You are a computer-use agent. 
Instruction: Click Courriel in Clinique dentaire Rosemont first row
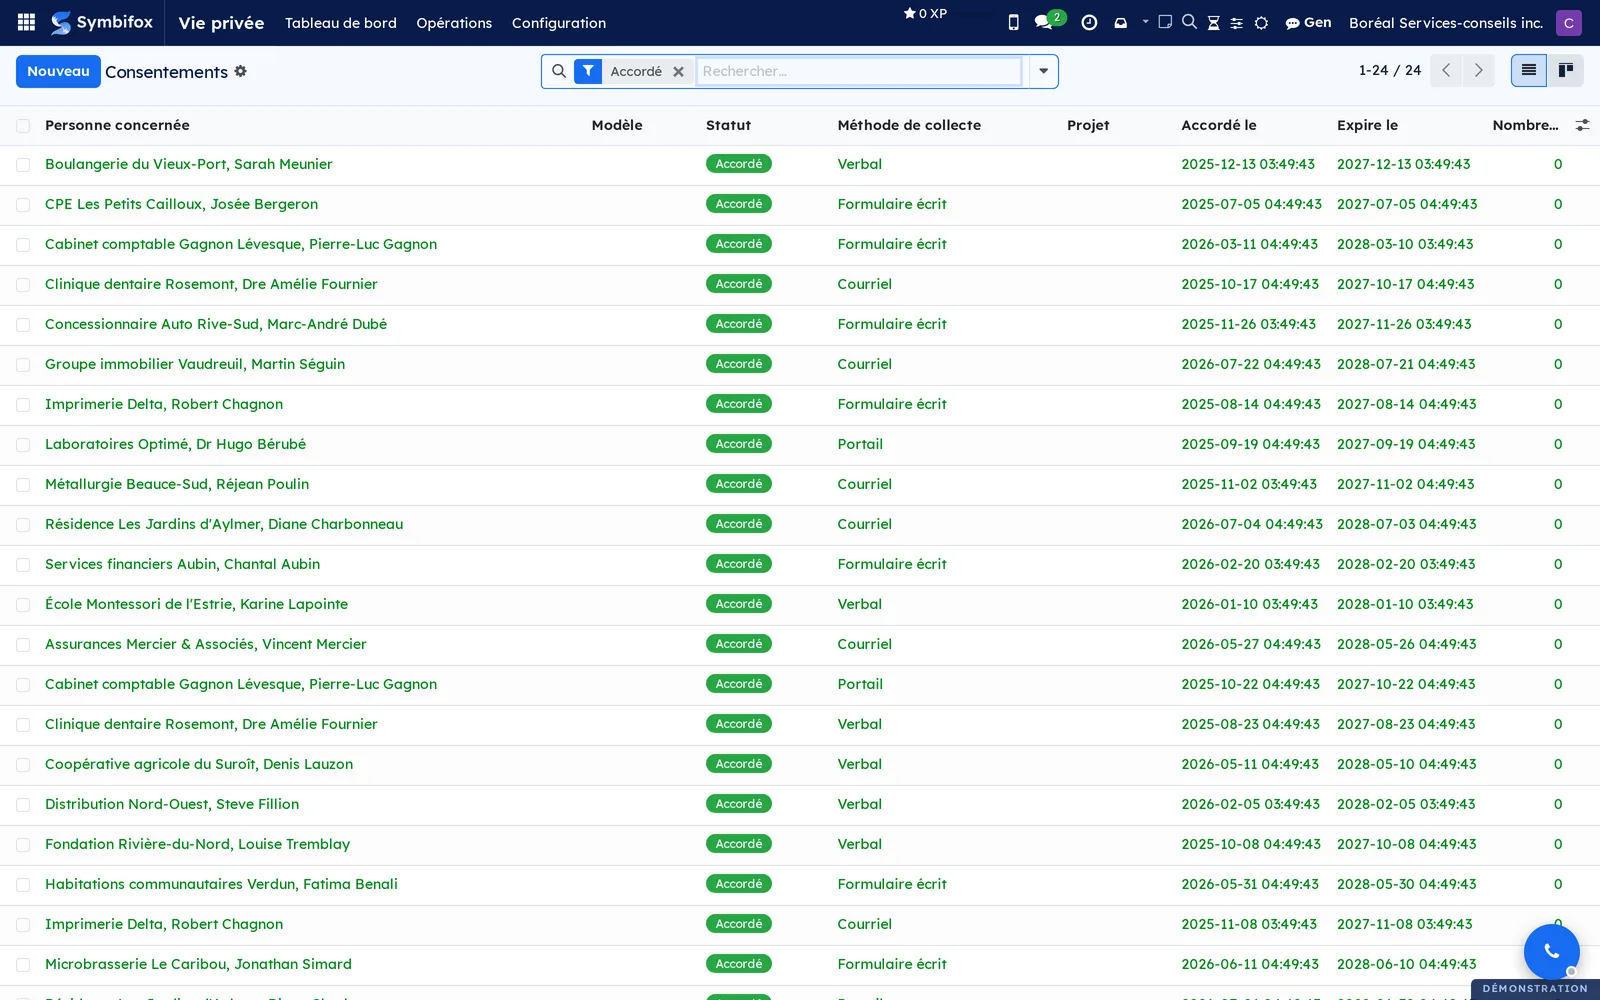pos(864,284)
